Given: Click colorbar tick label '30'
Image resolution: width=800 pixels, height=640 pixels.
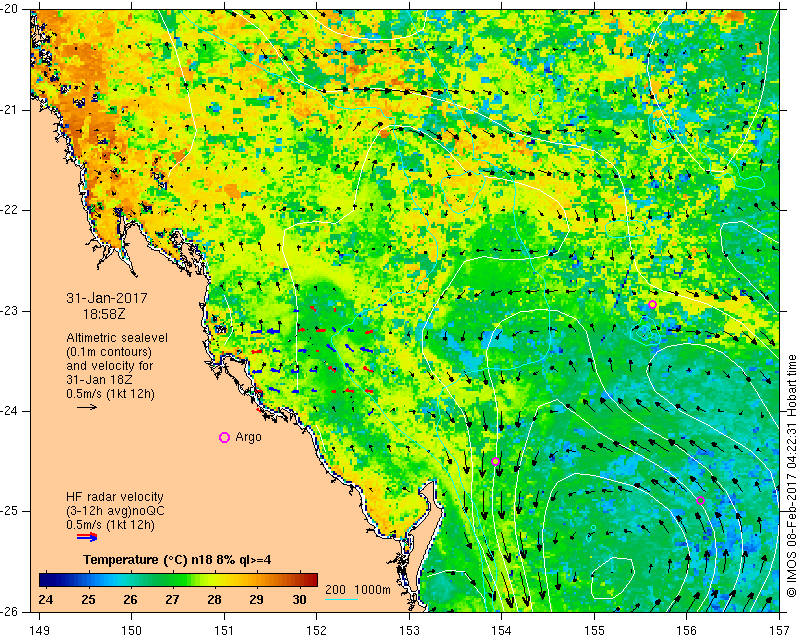Looking at the screenshot, I should click(x=299, y=599).
